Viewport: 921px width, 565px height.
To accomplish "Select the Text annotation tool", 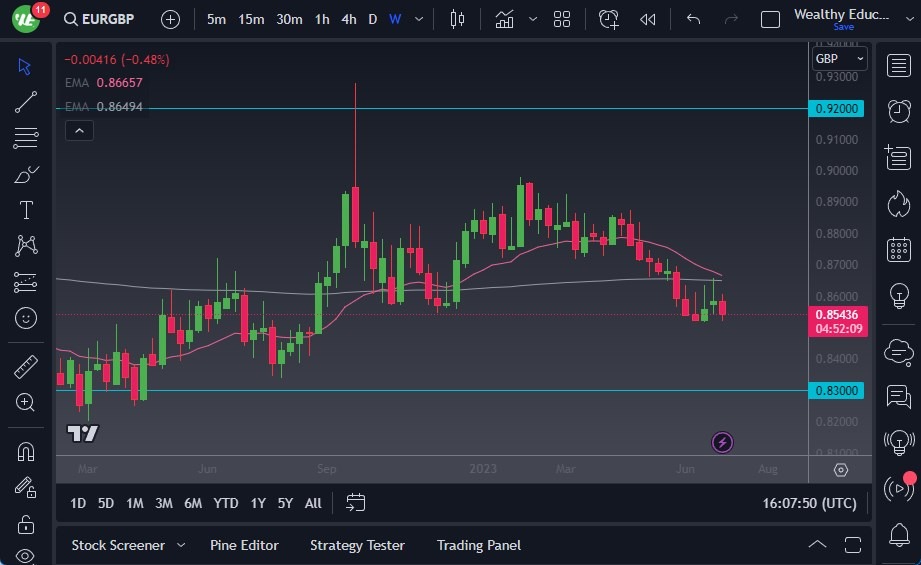I will (x=26, y=210).
